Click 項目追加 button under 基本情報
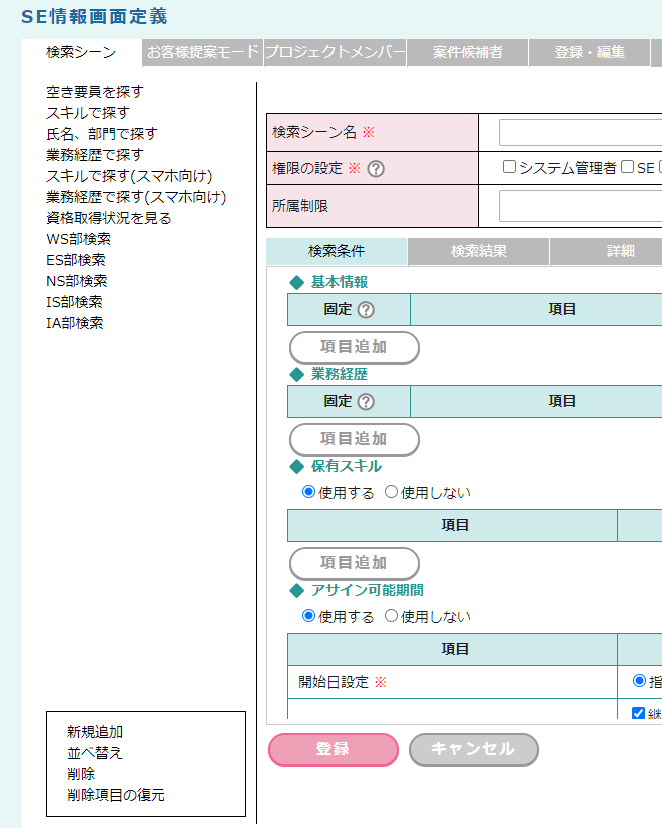 click(354, 347)
